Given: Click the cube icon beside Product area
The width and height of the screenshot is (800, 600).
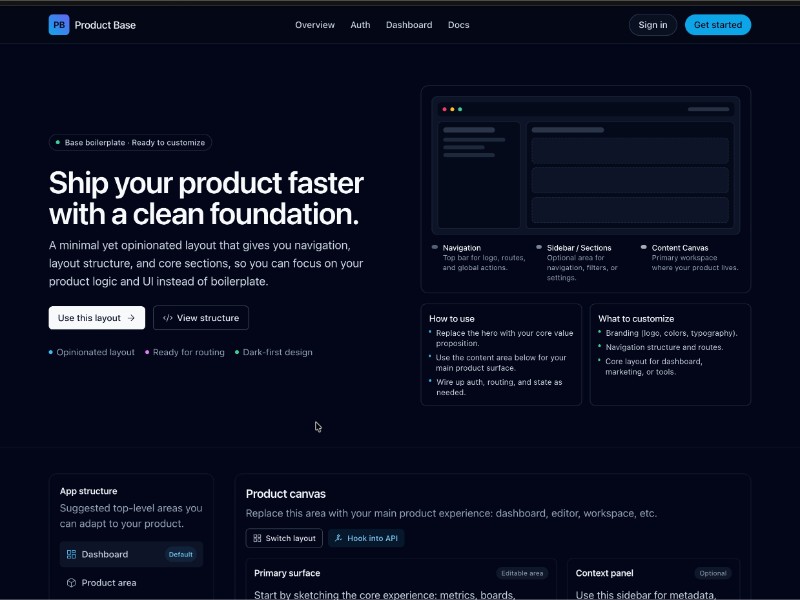Looking at the screenshot, I should point(71,583).
